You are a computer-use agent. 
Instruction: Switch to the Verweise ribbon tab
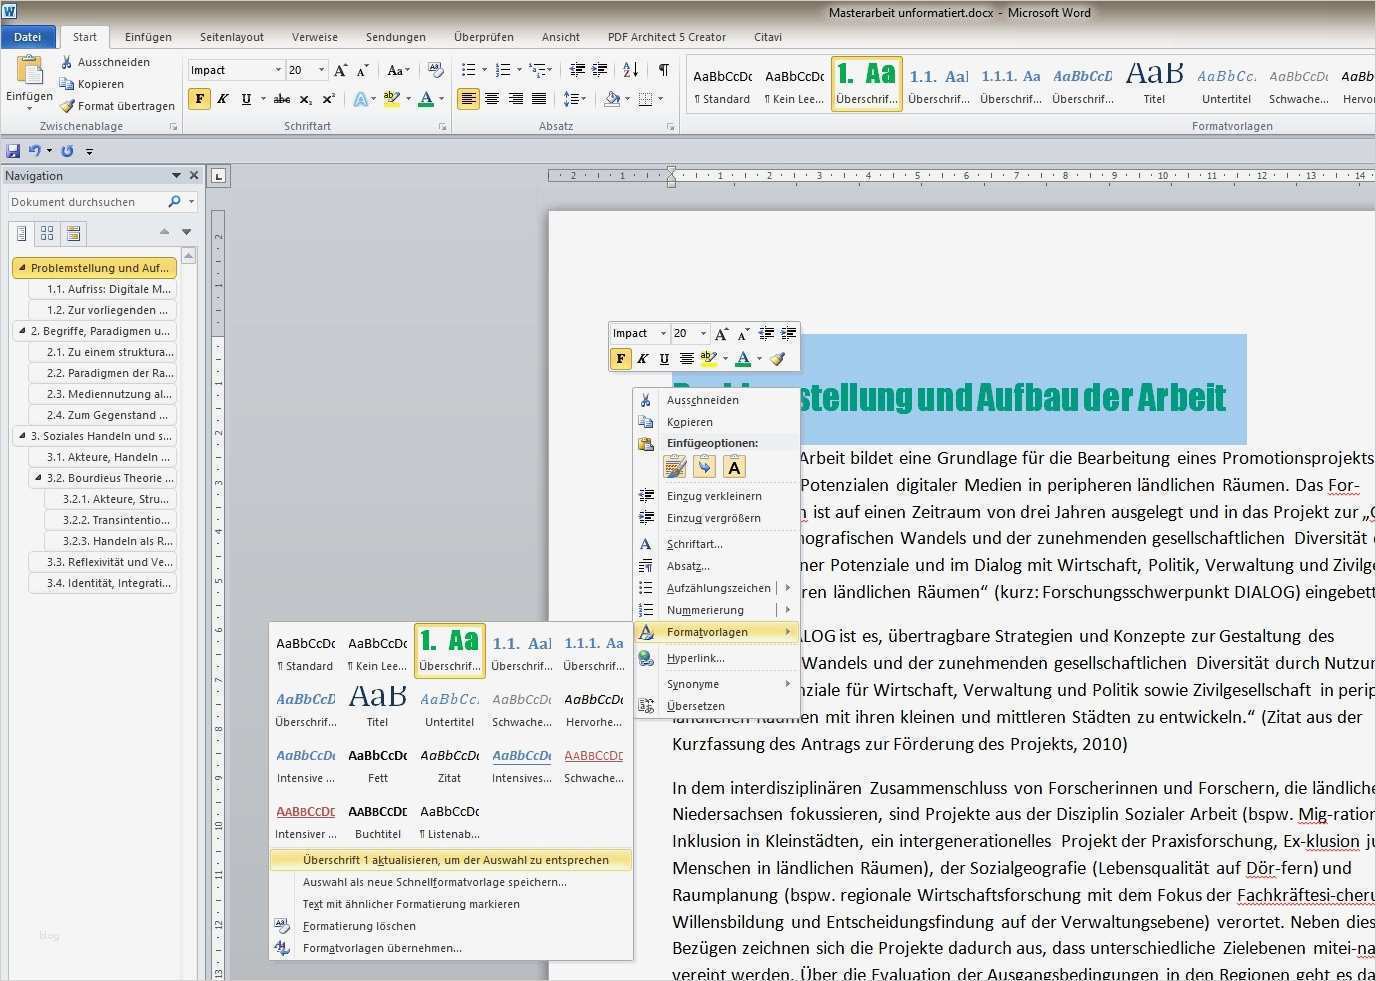[x=314, y=36]
